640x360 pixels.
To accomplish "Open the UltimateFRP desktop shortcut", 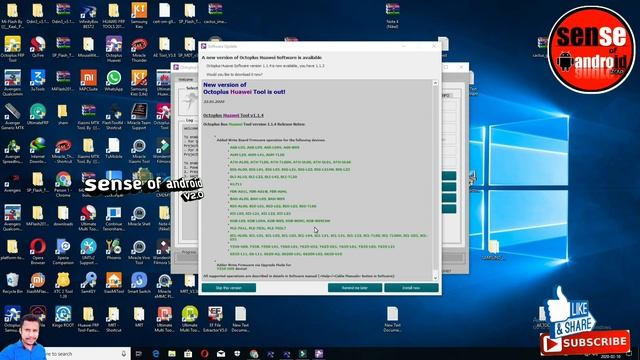I will [x=38, y=114].
